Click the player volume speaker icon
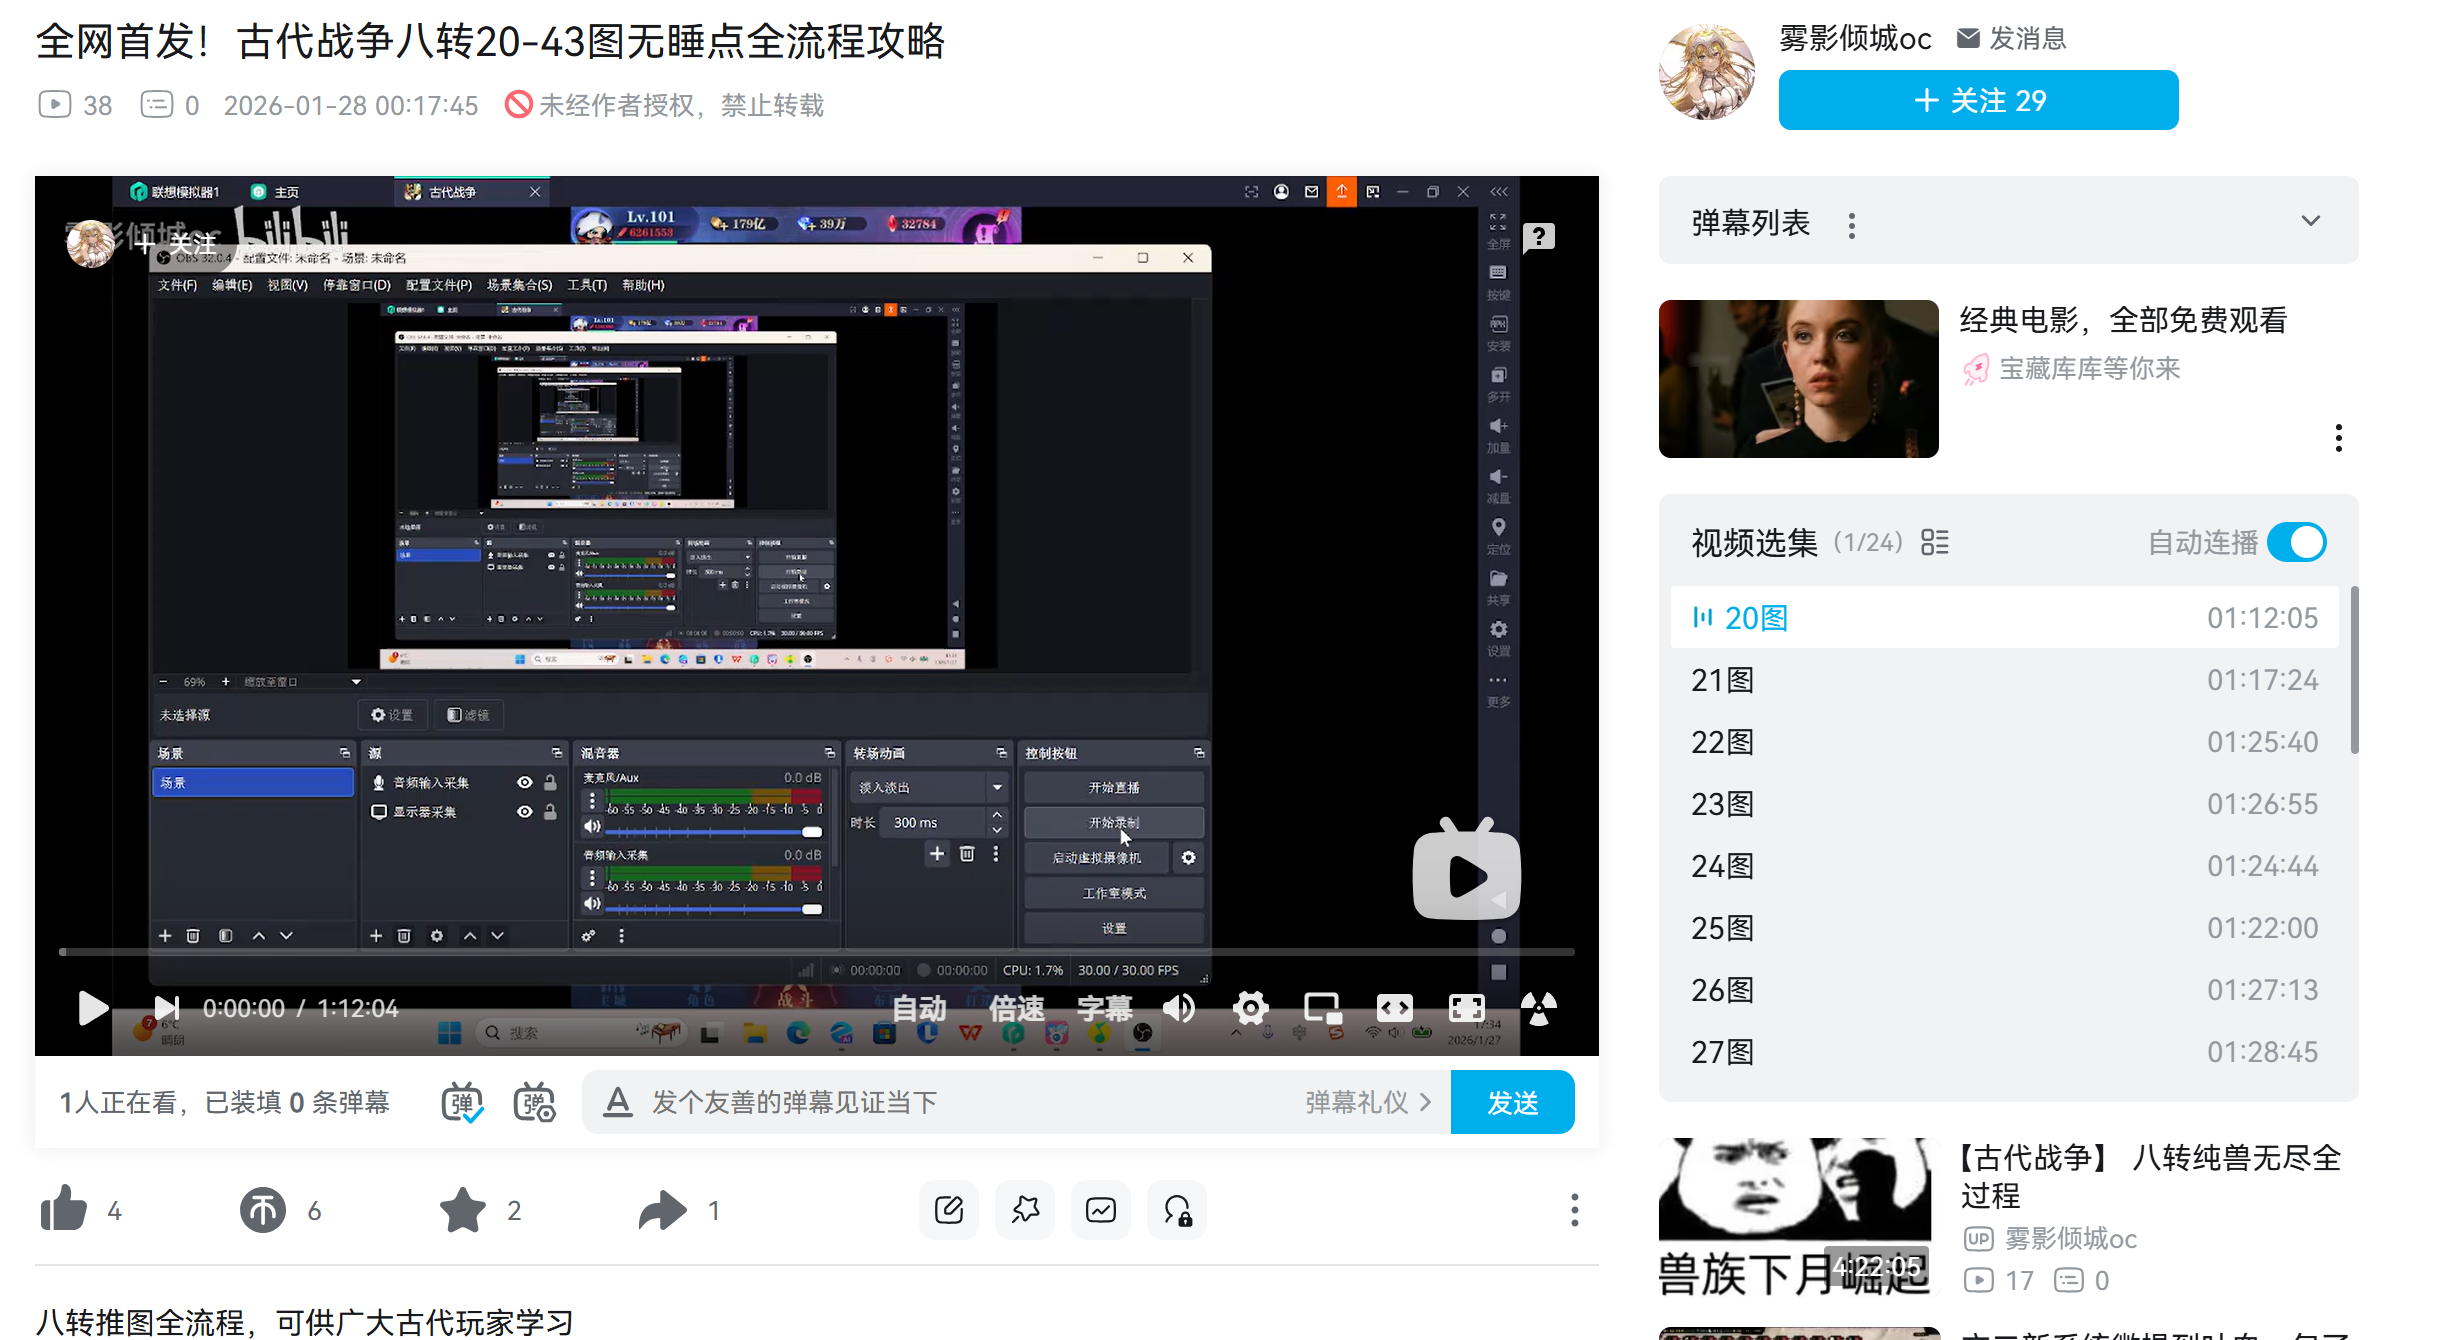The image size is (2457, 1340). tap(1180, 1008)
